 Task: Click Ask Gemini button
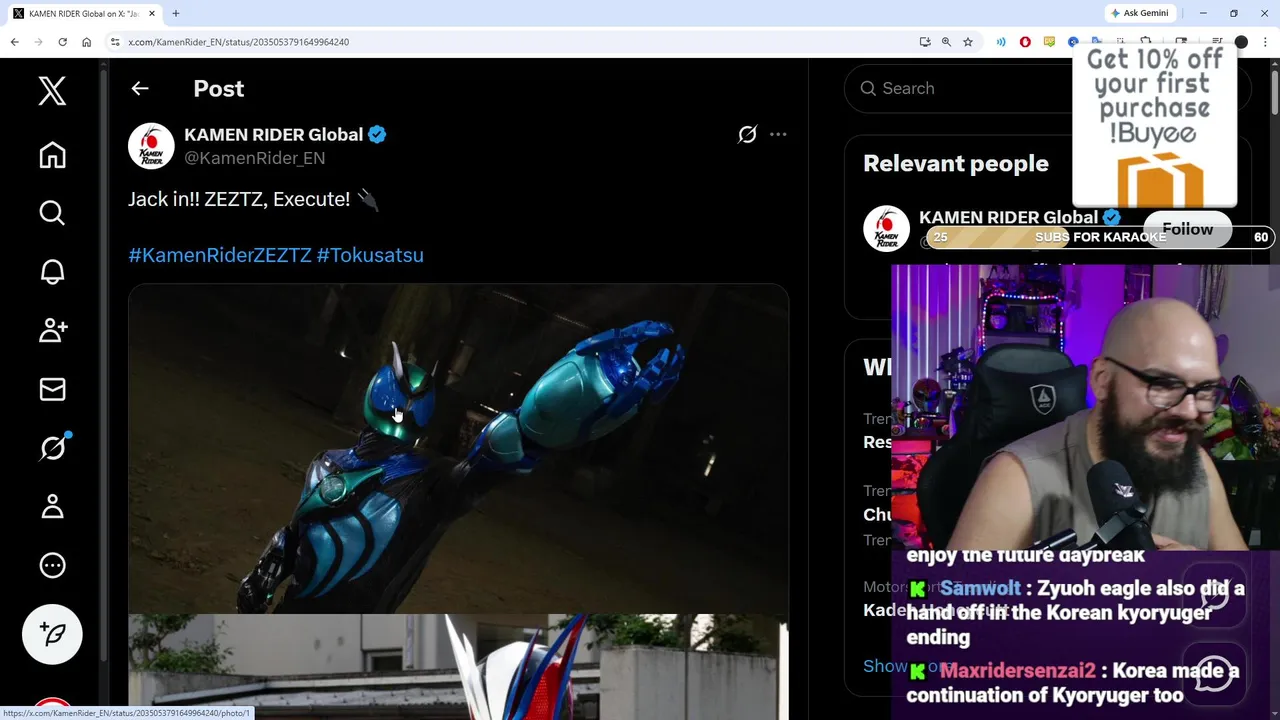(1139, 13)
